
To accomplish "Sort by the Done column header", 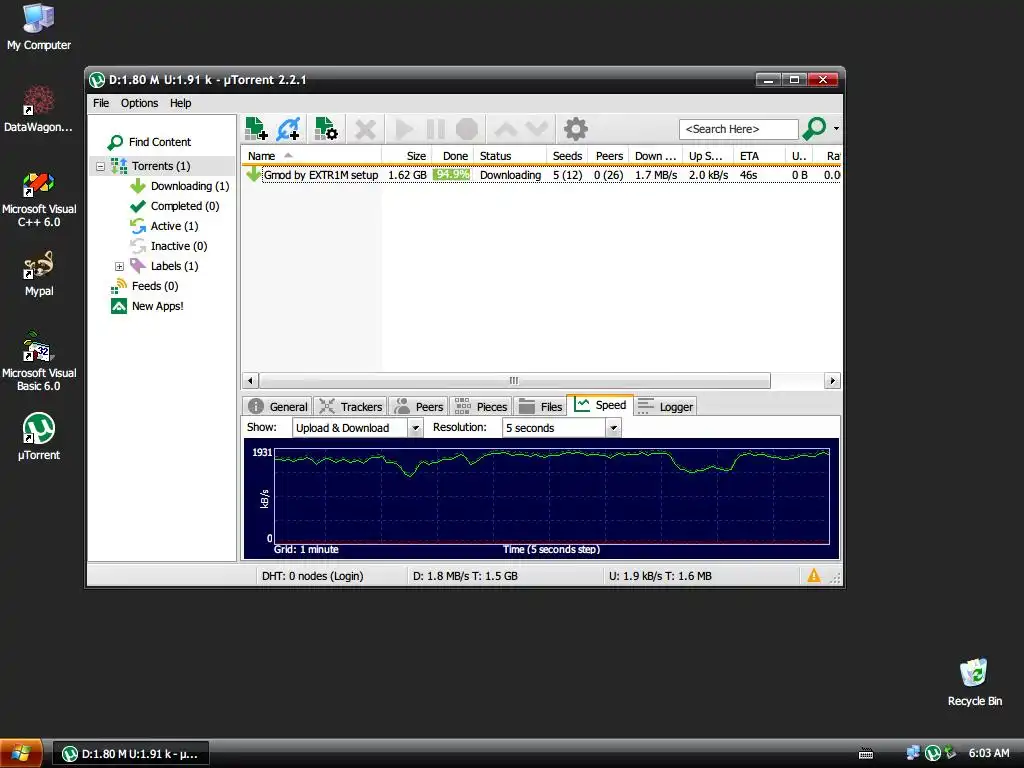I will coord(455,156).
